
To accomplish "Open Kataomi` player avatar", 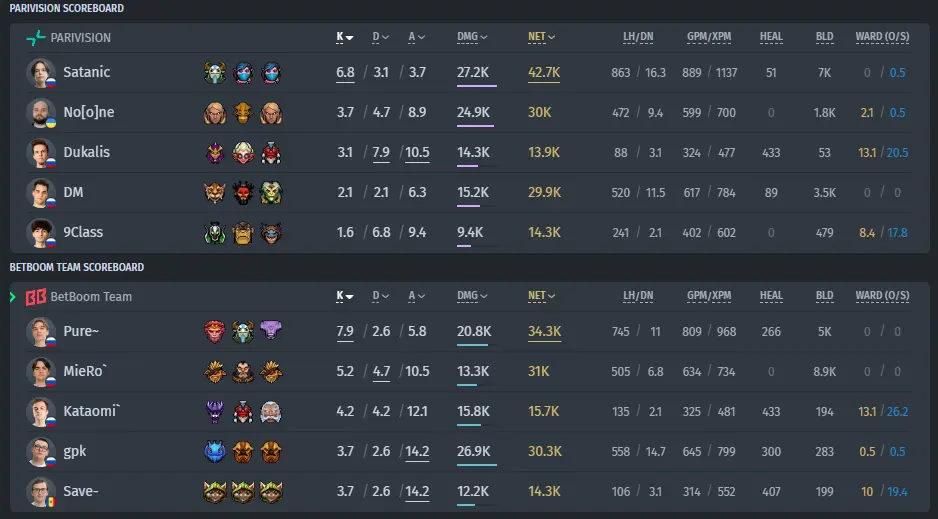I will coord(41,411).
